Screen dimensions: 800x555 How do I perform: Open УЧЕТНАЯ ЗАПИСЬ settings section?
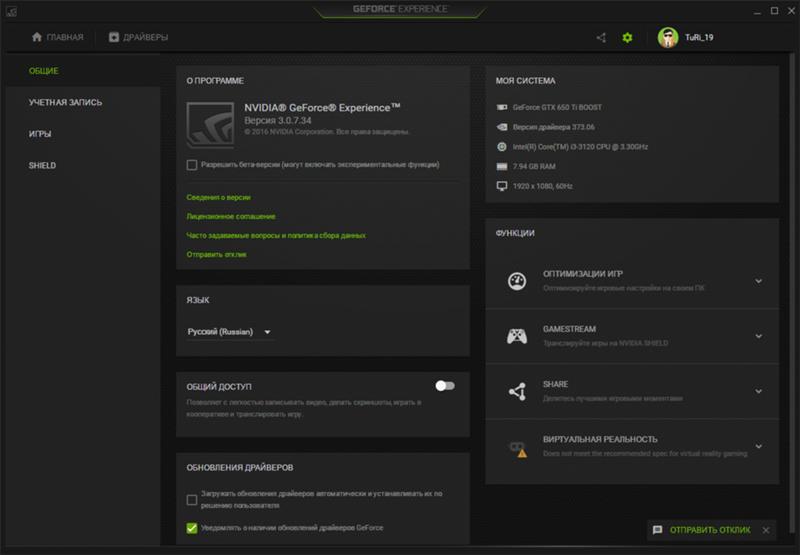coord(65,103)
